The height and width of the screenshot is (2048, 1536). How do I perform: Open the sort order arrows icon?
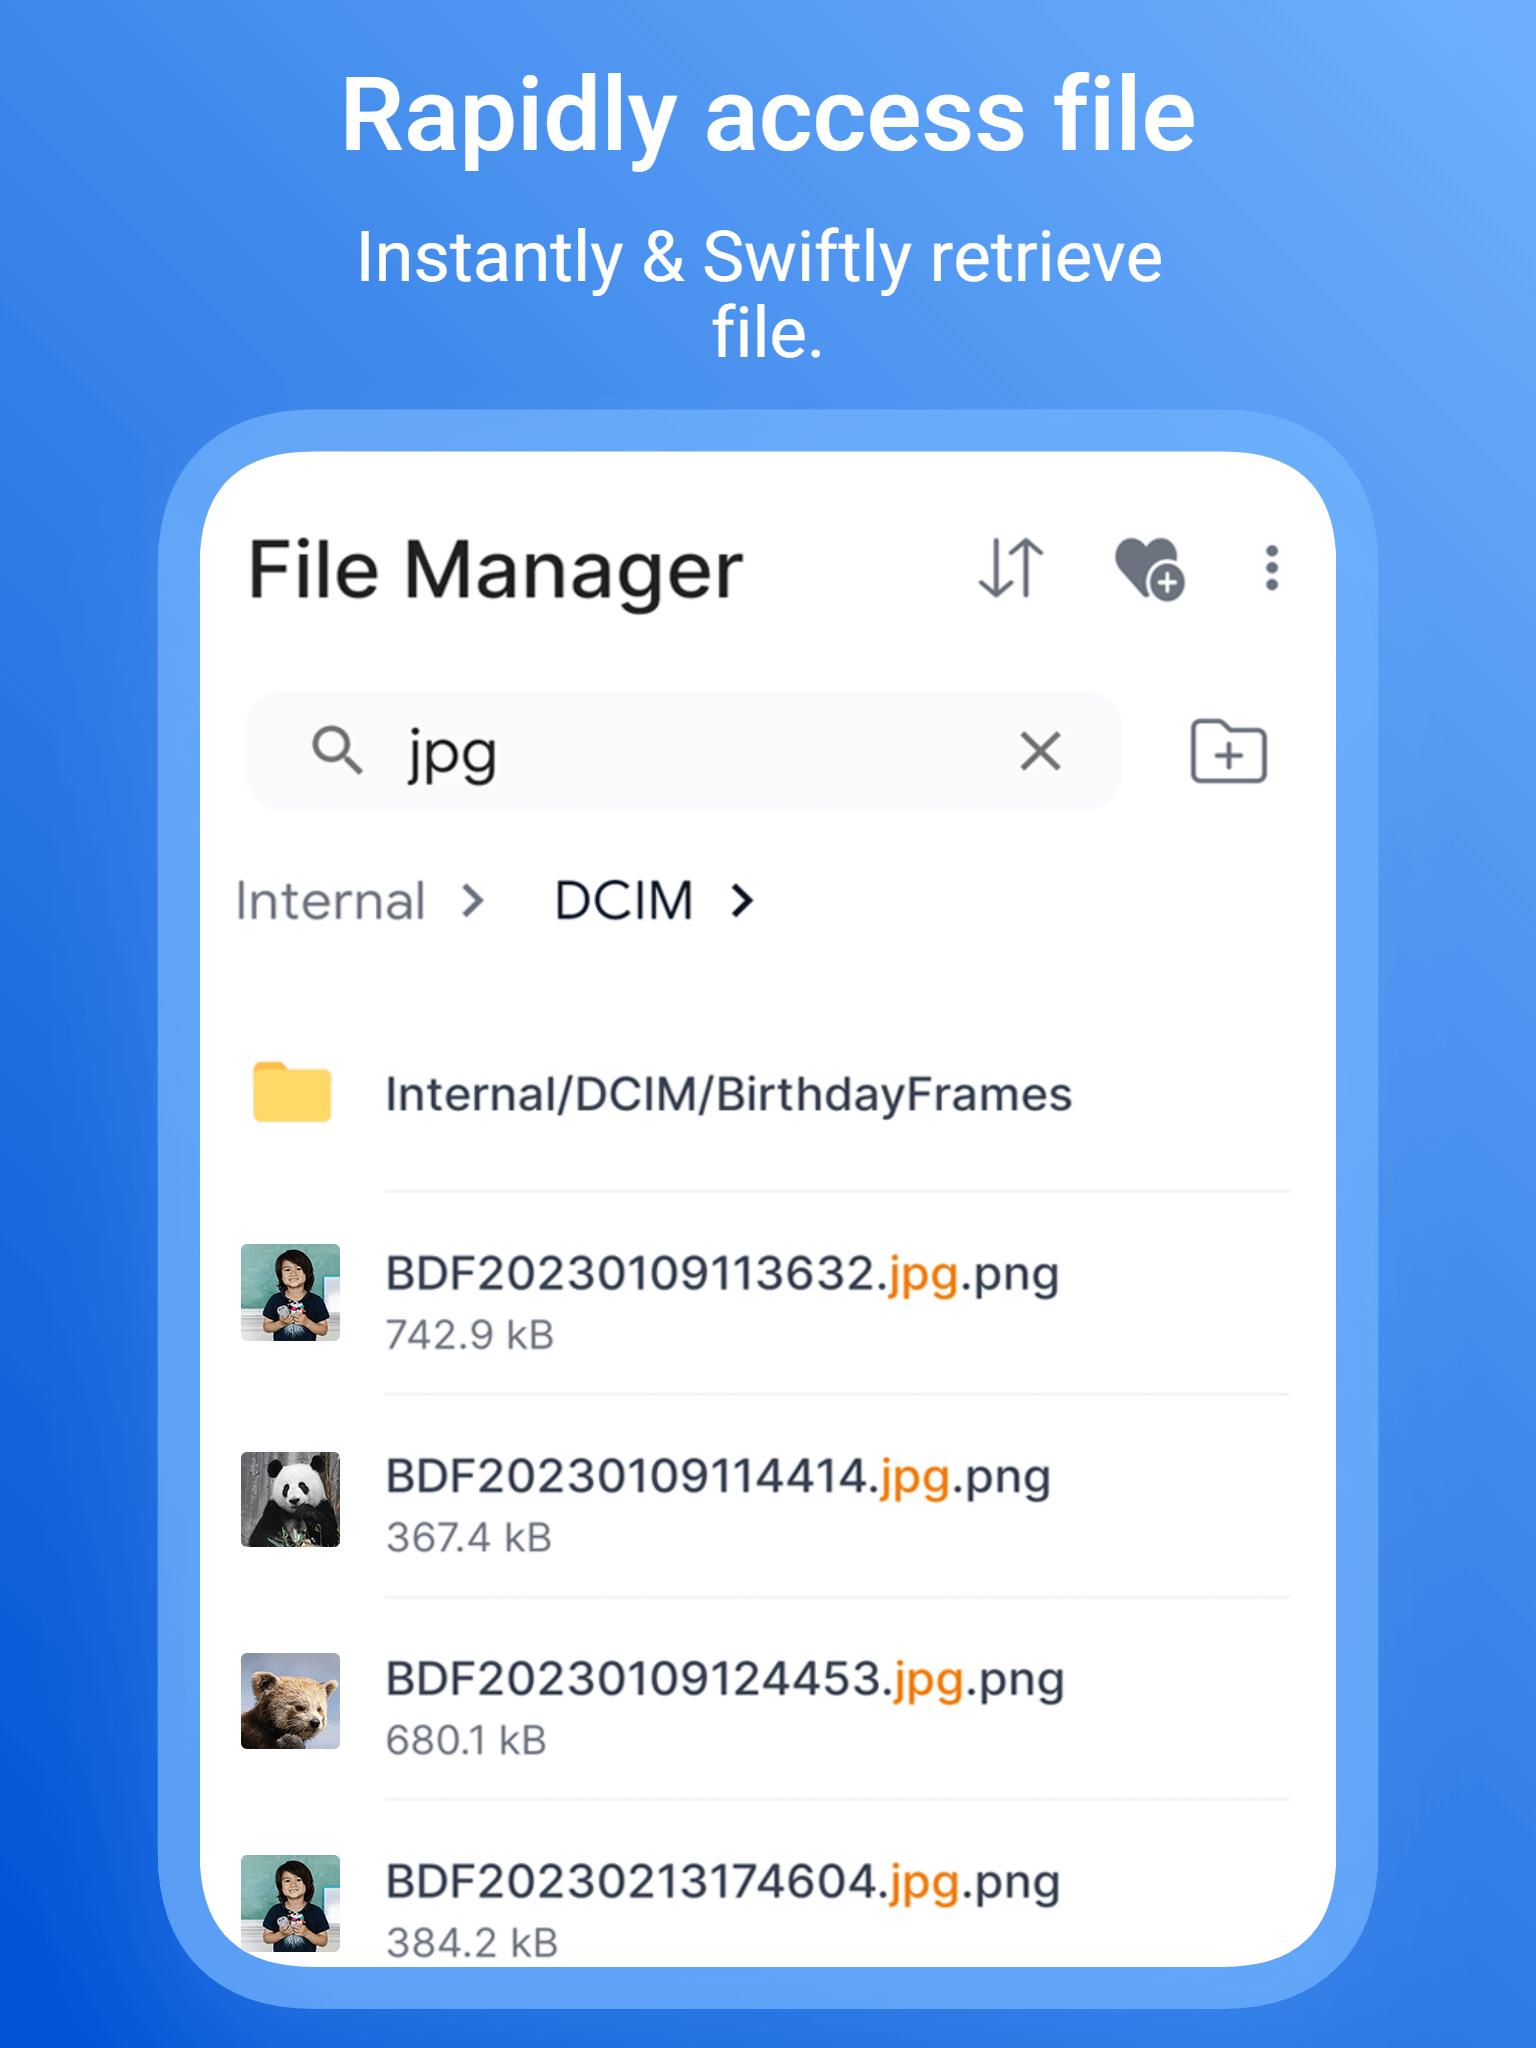(x=1011, y=568)
